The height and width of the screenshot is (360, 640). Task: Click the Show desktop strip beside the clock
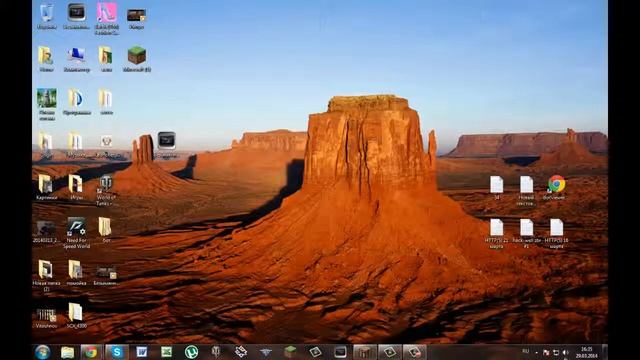[605, 352]
